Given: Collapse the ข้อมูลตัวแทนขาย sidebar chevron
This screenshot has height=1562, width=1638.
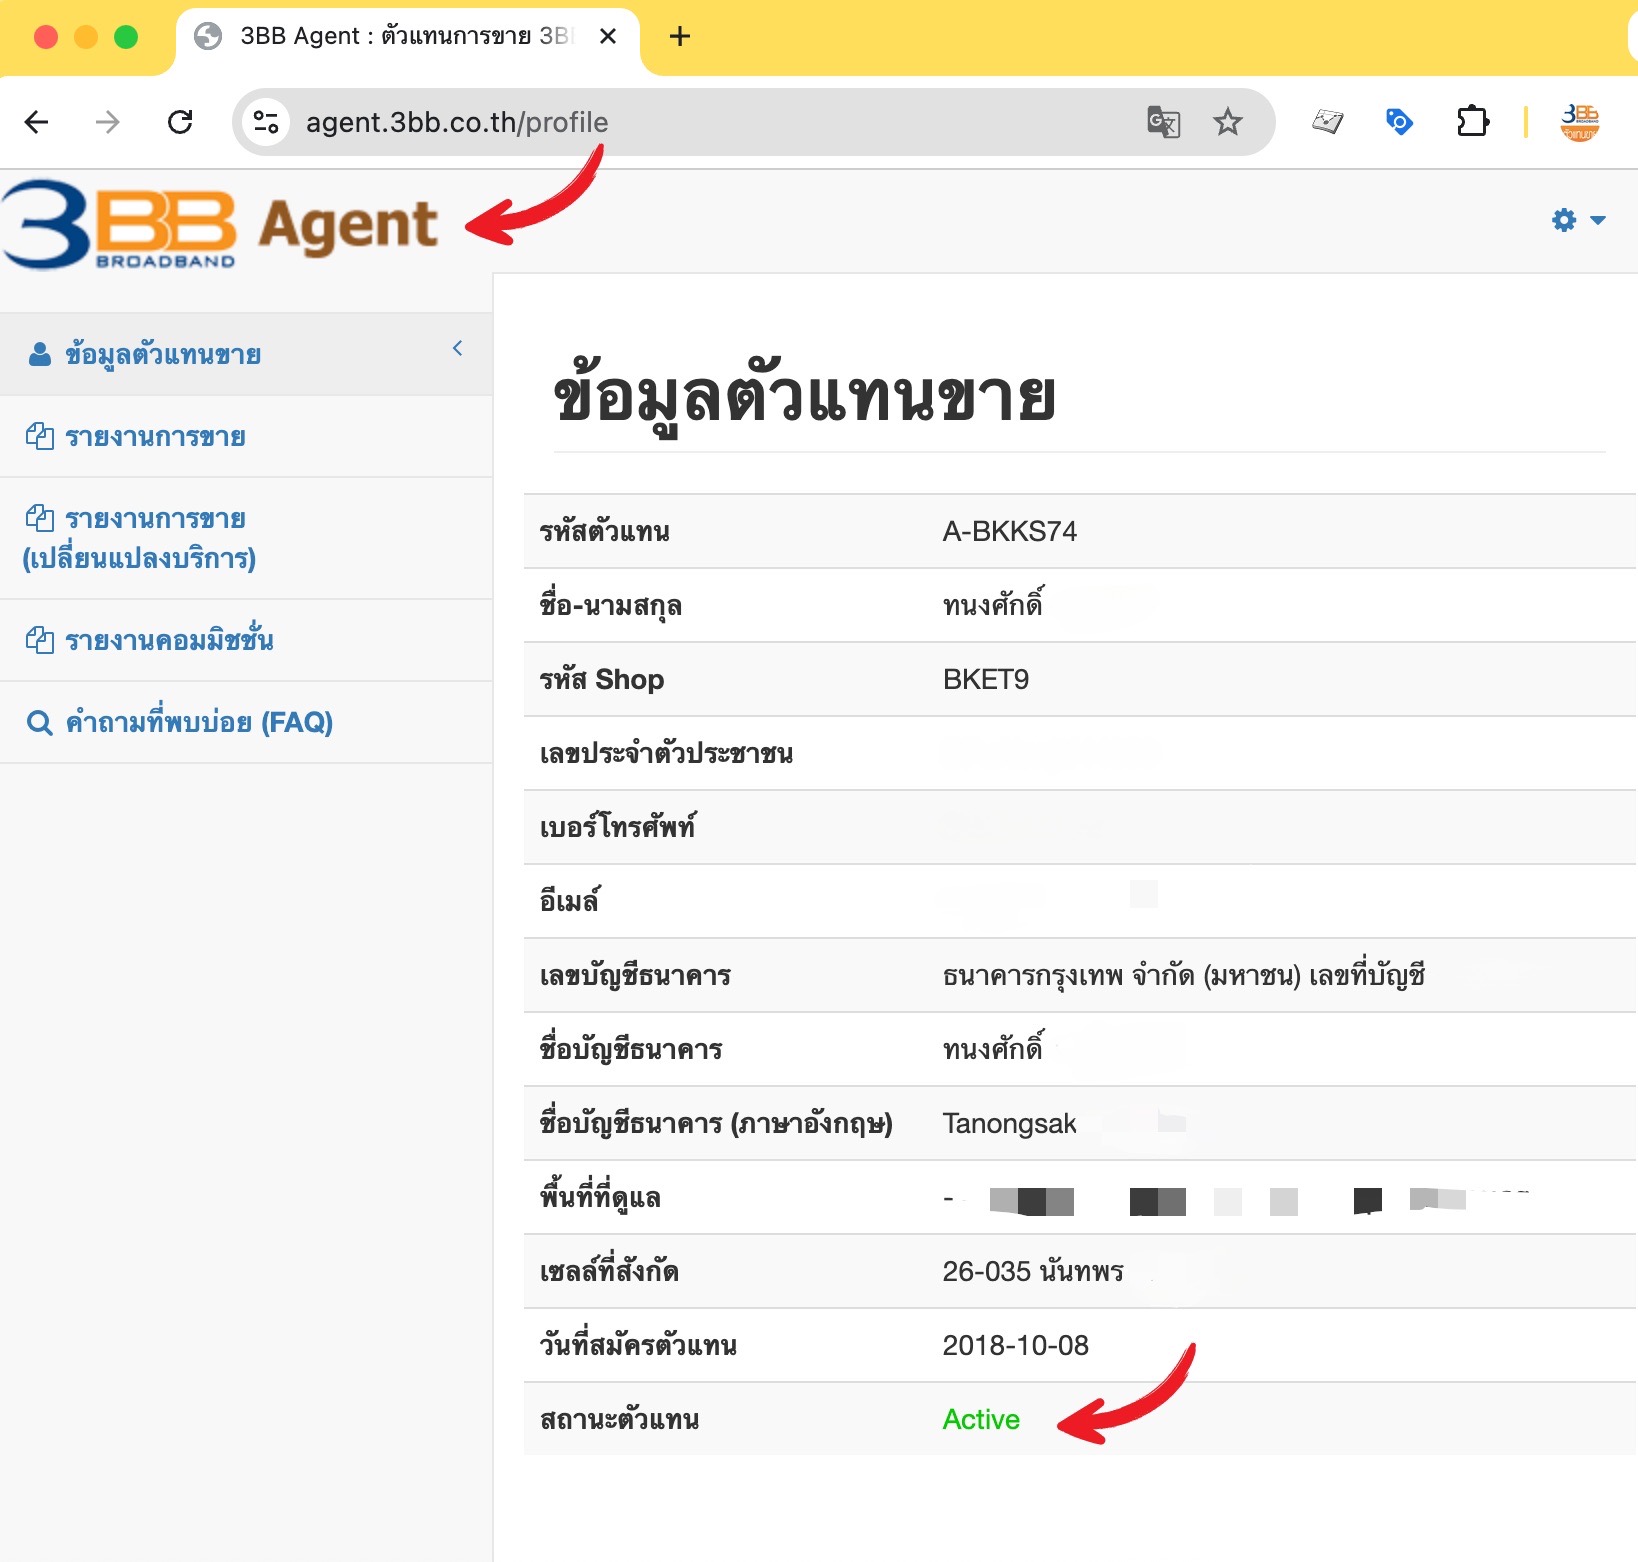Looking at the screenshot, I should 457,348.
